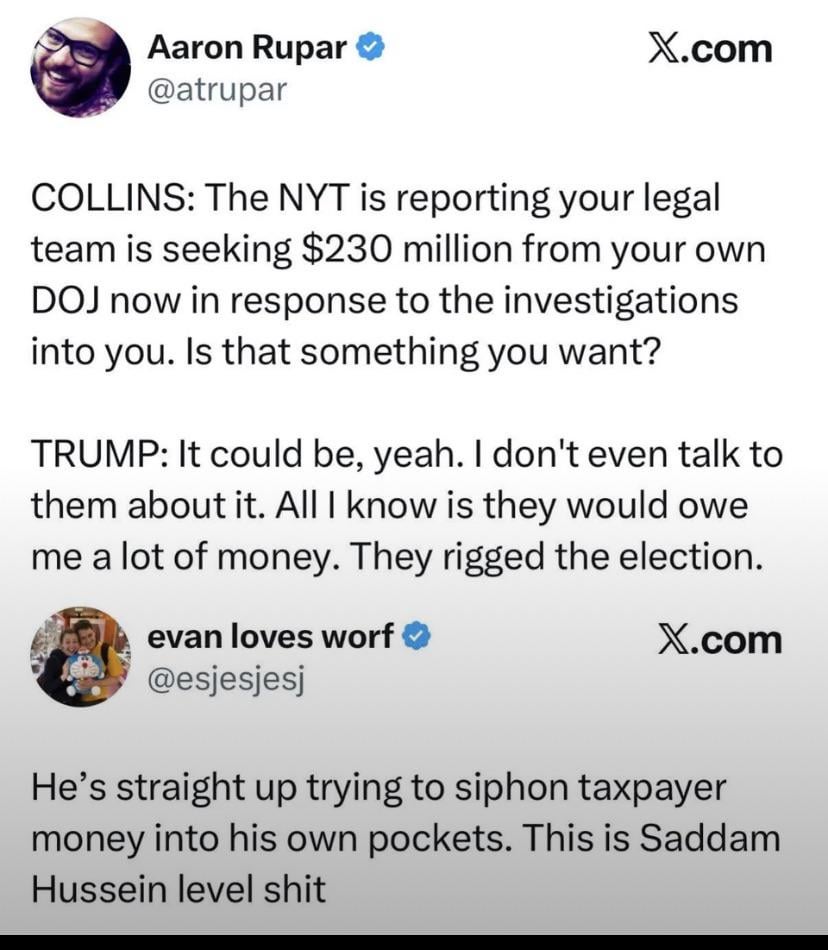Screen dimensions: 828x950
Task: Click the @atrupar handle
Action: point(217,90)
